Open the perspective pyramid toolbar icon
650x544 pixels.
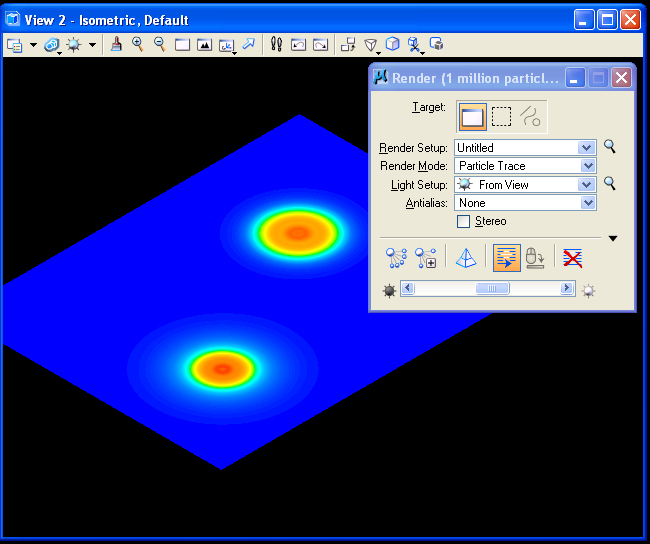coord(371,45)
